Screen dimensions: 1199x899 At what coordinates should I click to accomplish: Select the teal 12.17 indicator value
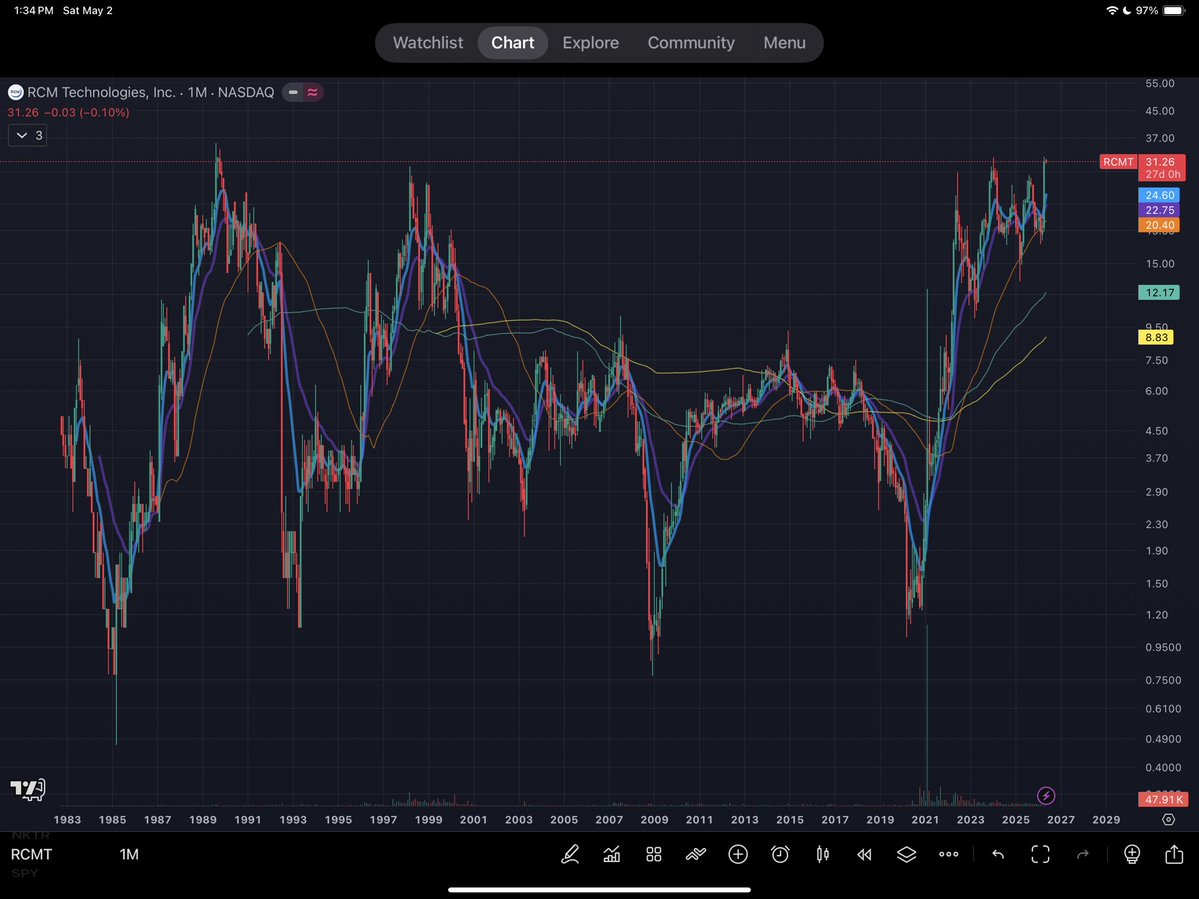(x=1159, y=292)
